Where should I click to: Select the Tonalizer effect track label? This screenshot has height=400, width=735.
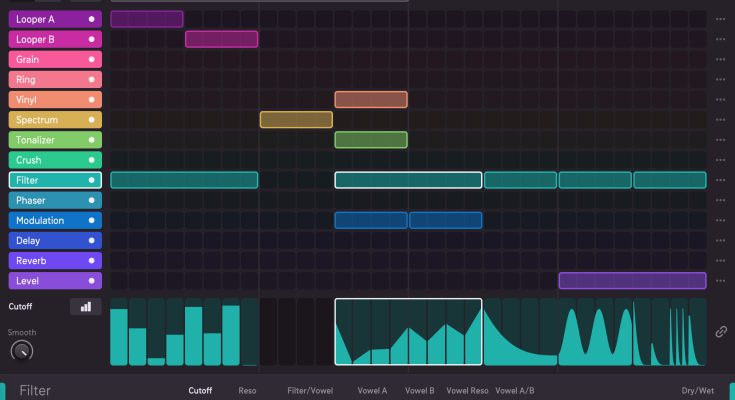[x=45, y=140]
